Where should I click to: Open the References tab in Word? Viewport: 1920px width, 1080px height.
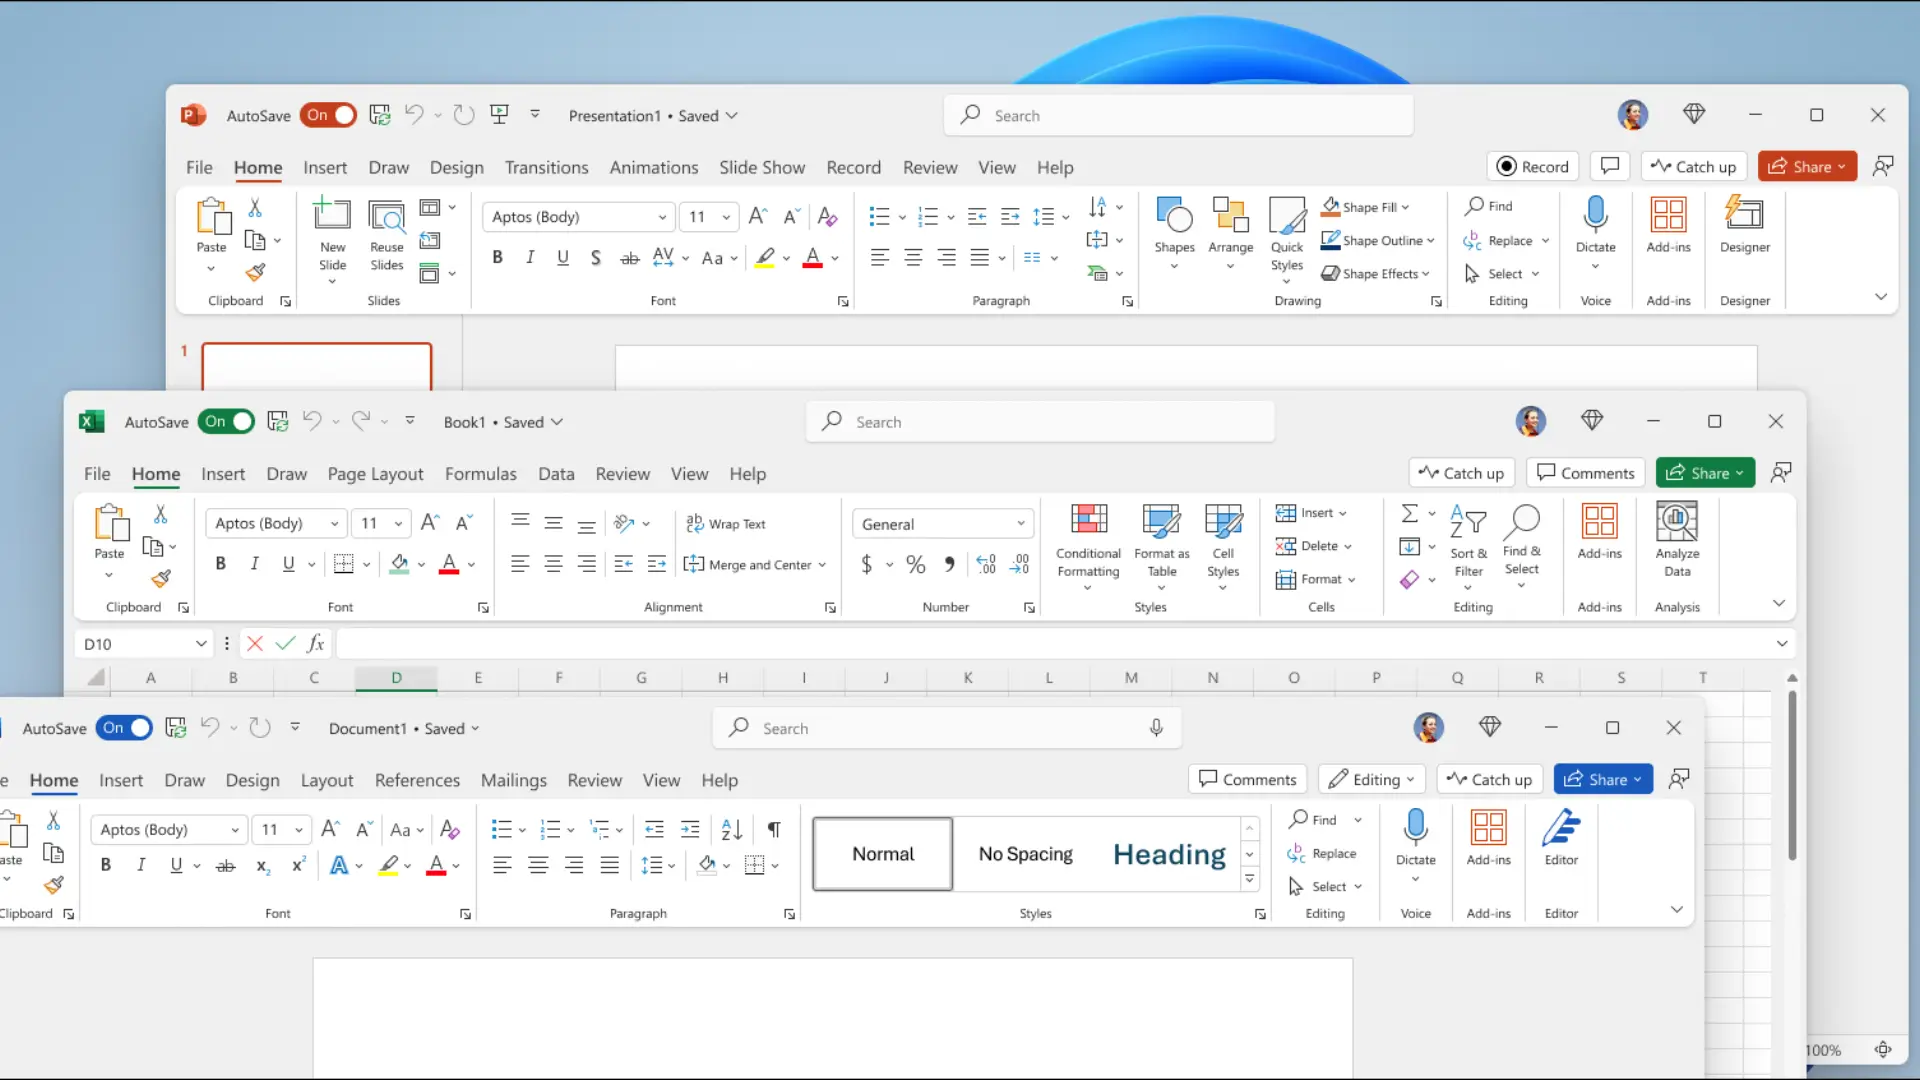[x=417, y=780]
